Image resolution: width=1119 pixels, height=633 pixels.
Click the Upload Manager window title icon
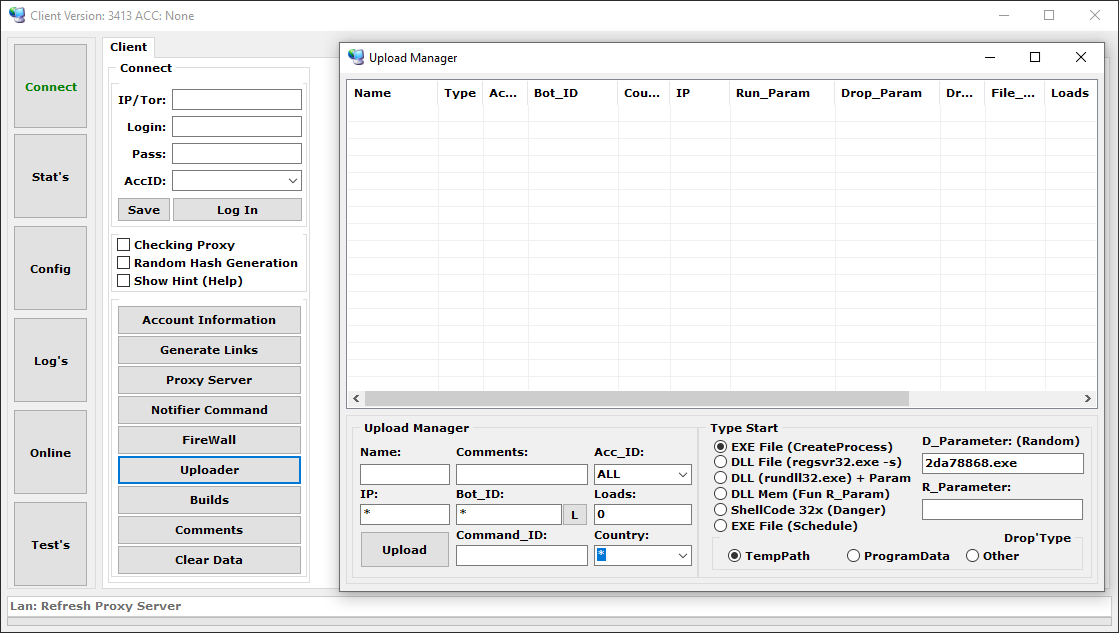(355, 57)
